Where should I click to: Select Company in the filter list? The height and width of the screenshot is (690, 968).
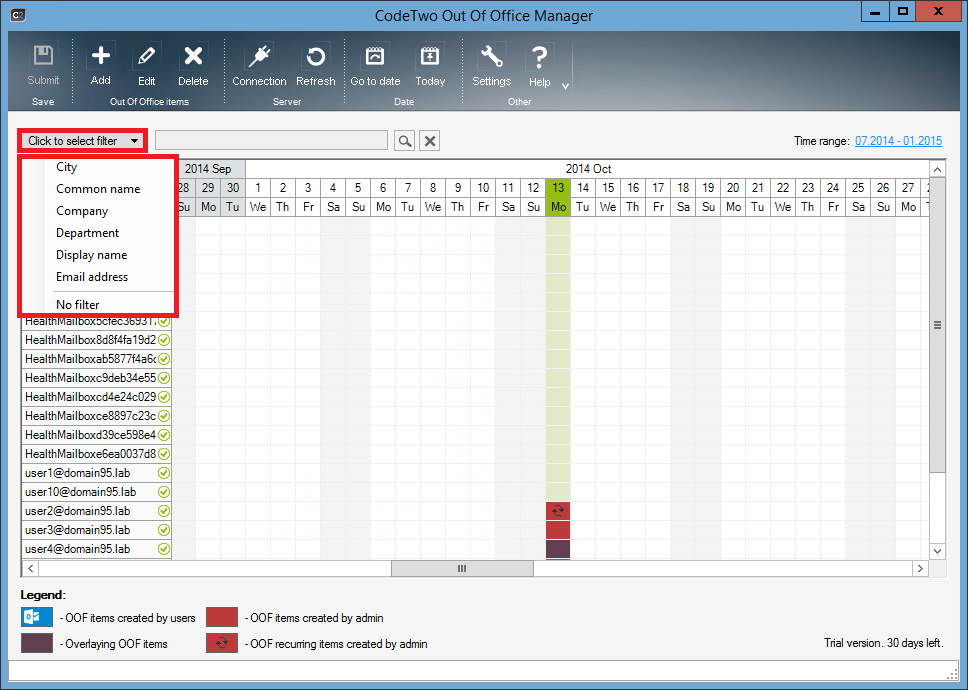pos(82,211)
